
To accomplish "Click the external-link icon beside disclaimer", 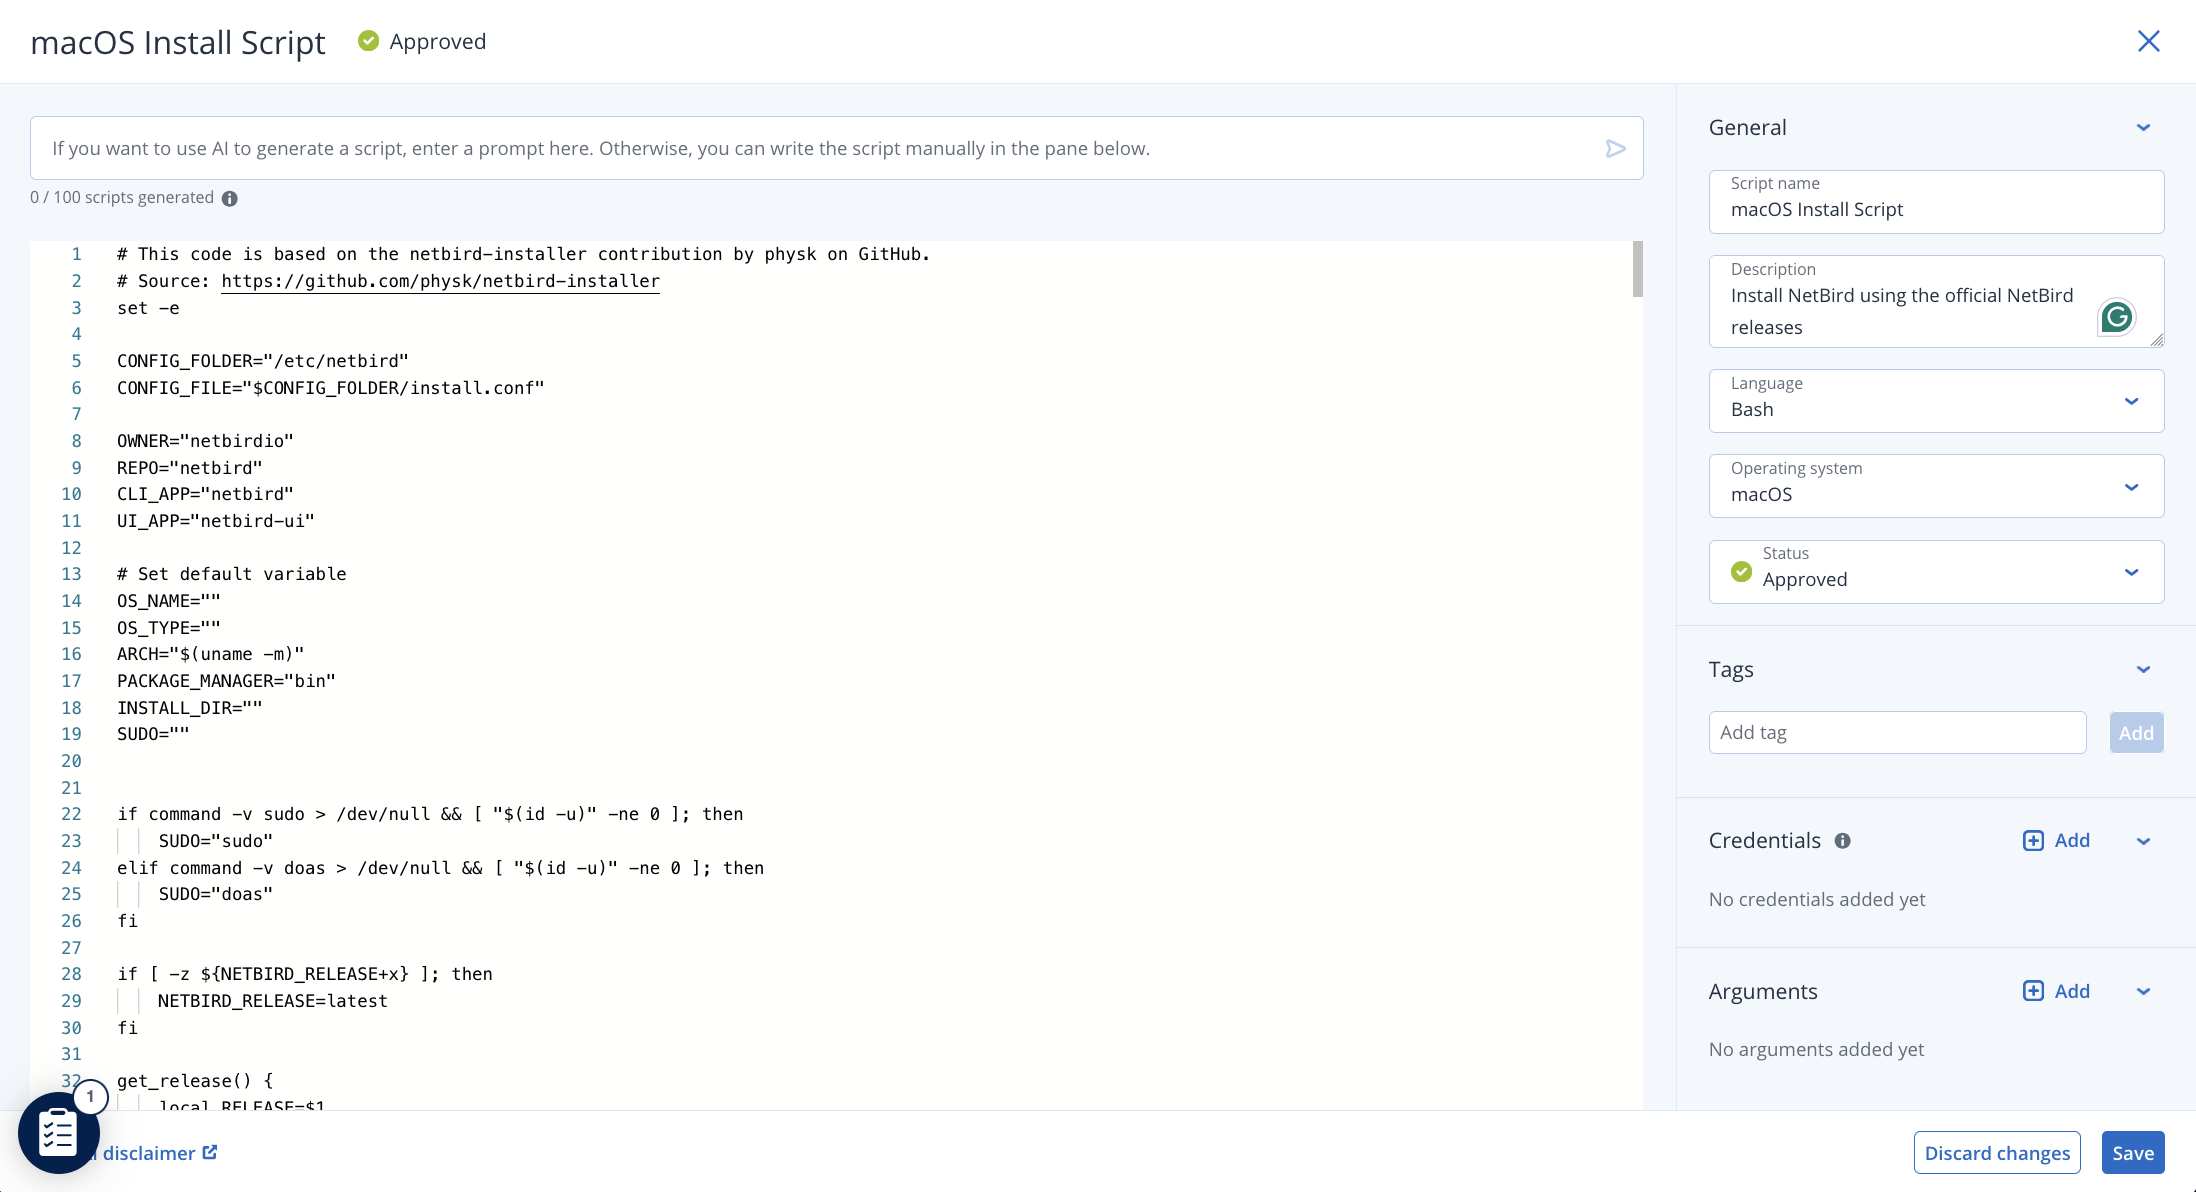I will [x=208, y=1152].
